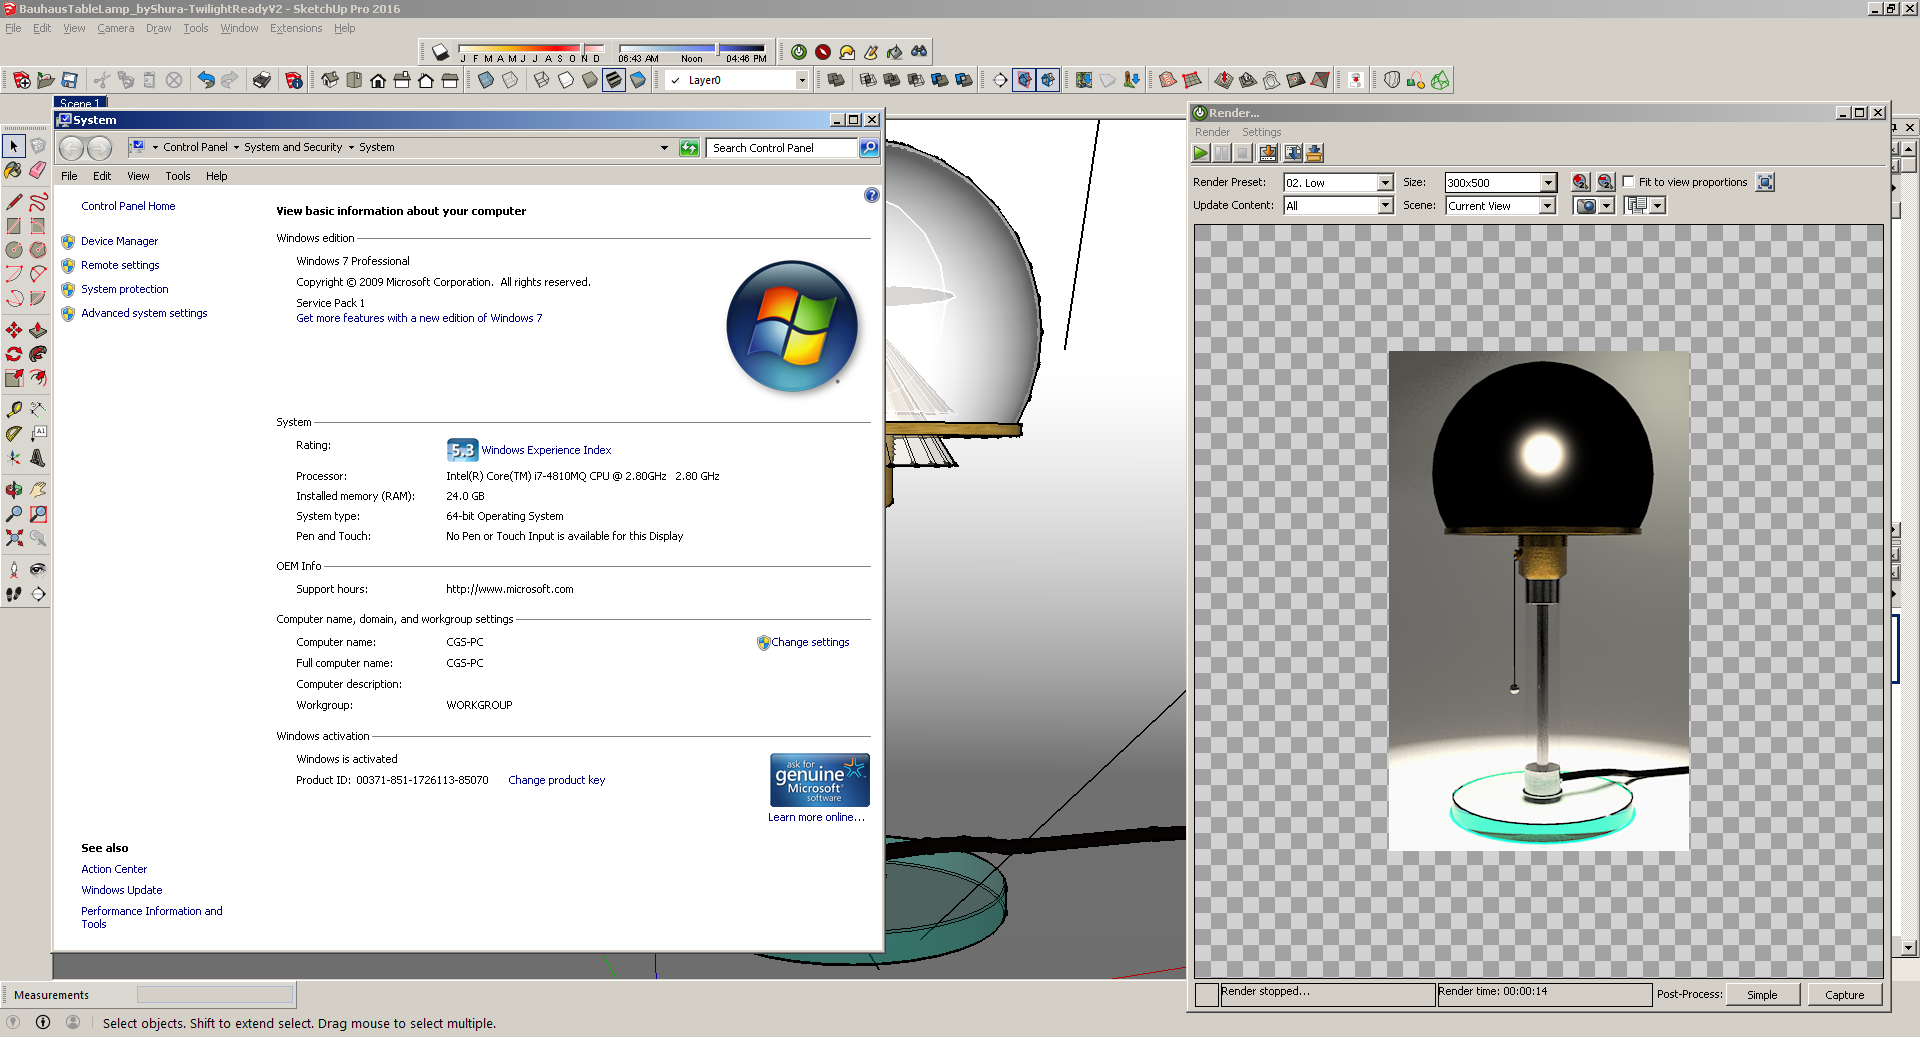
Task: Select the Push/Pull tool
Action: pyautogui.click(x=38, y=330)
